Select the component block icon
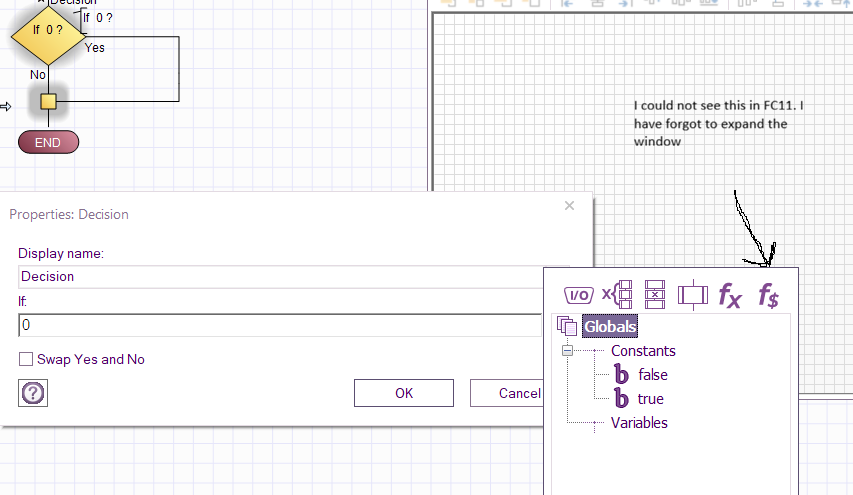This screenshot has width=853, height=495. pos(692,295)
